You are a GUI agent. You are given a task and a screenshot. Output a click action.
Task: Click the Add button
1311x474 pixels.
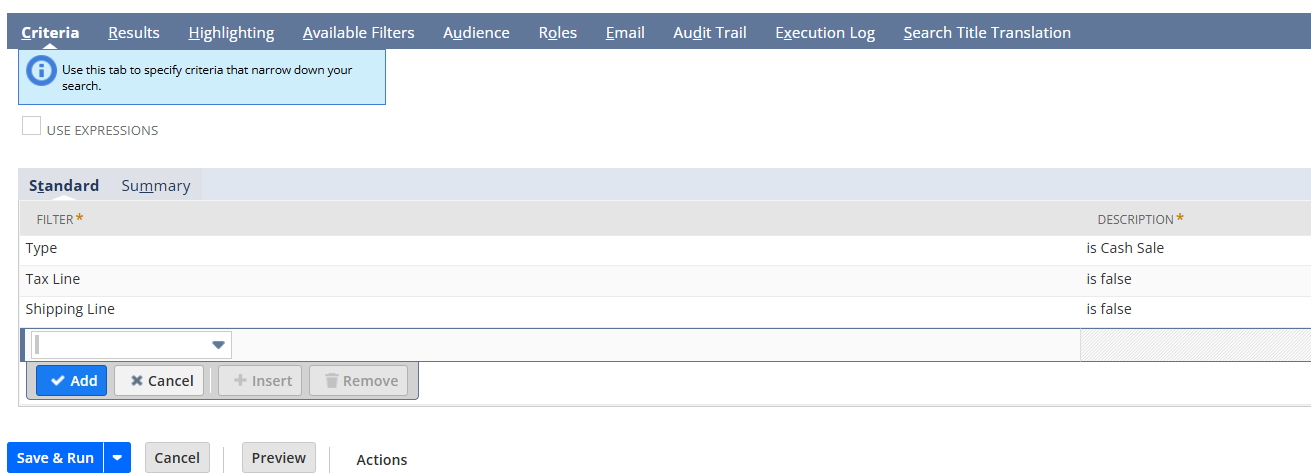tap(72, 381)
